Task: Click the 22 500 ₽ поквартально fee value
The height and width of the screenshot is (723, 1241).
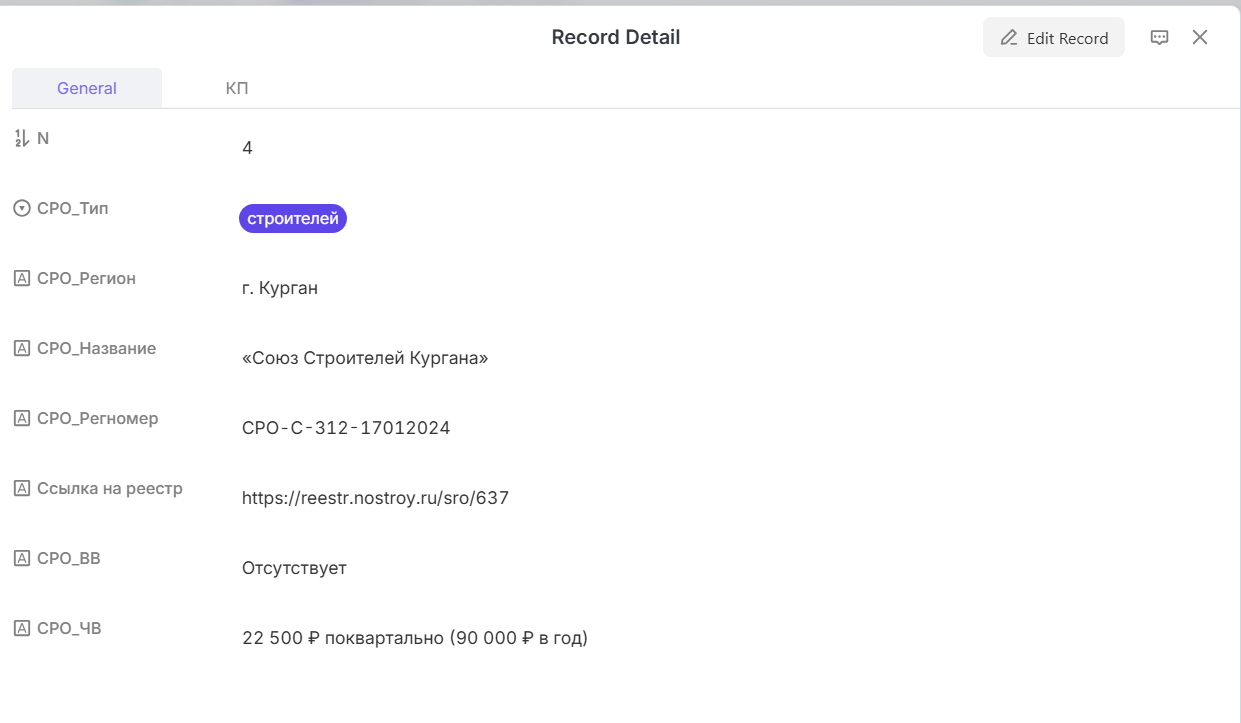Action: (x=414, y=638)
